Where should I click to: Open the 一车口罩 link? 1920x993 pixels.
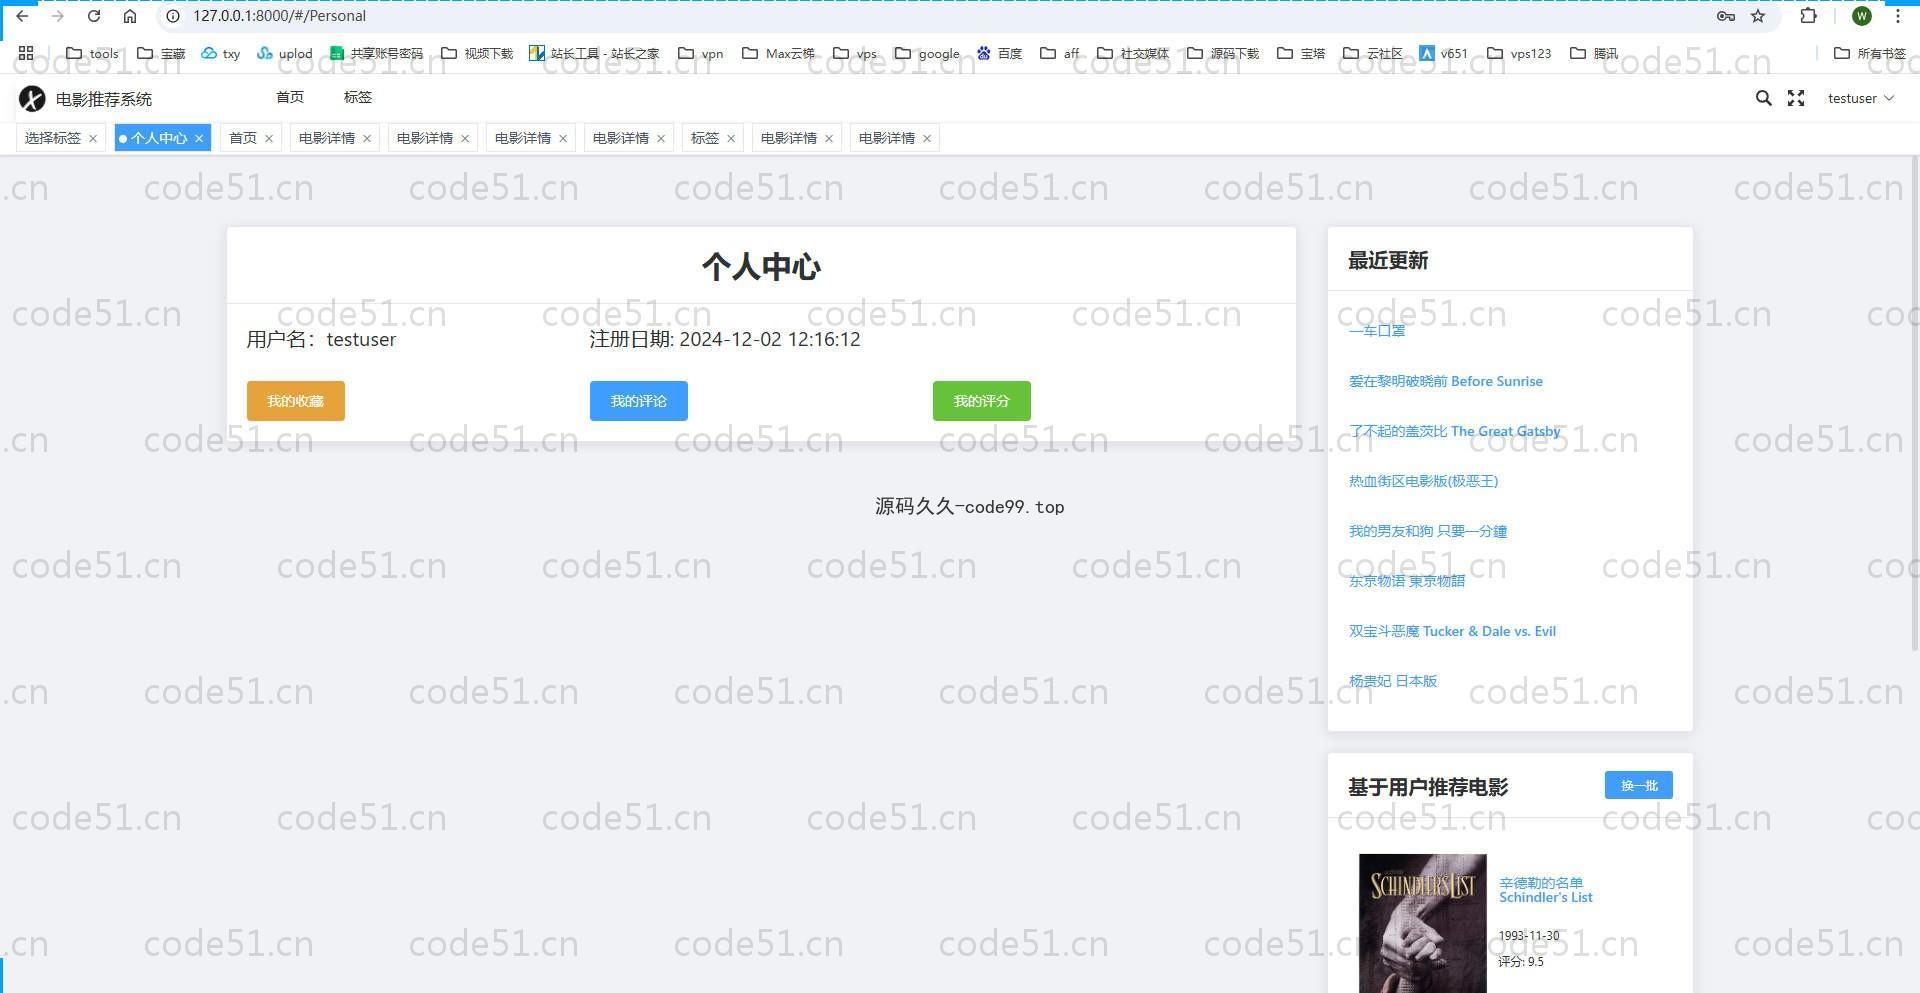tap(1377, 331)
